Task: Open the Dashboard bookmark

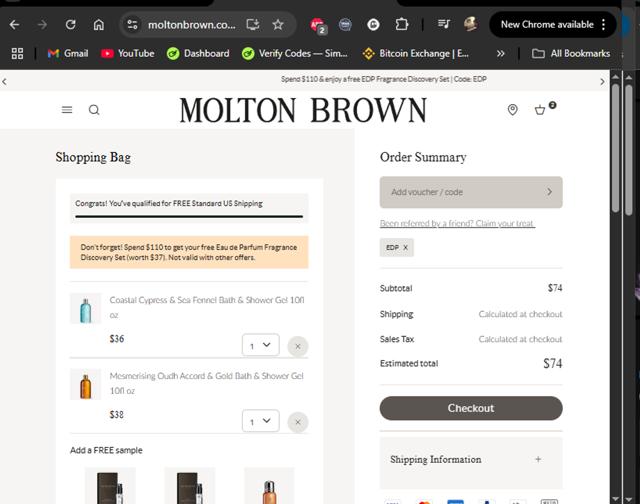Action: pyautogui.click(x=198, y=53)
